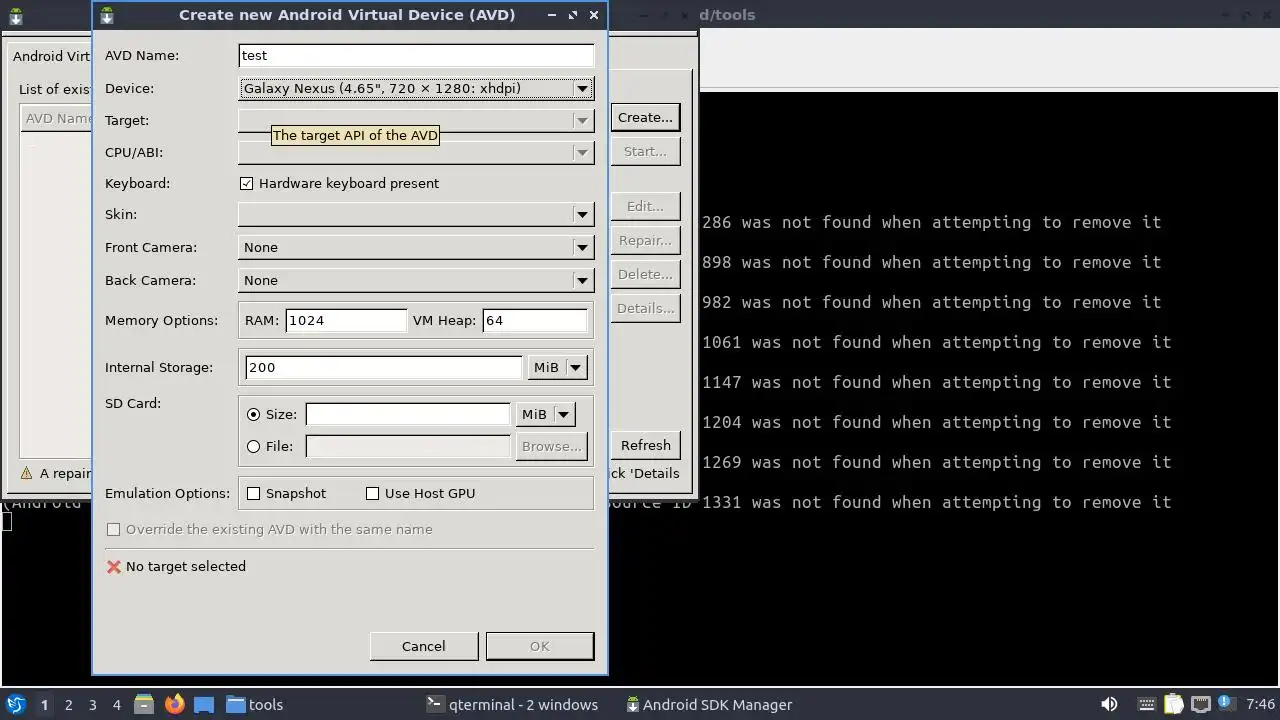This screenshot has height=720, width=1280.
Task: Click terminal line containing '1331 was not found'
Action: 936,502
